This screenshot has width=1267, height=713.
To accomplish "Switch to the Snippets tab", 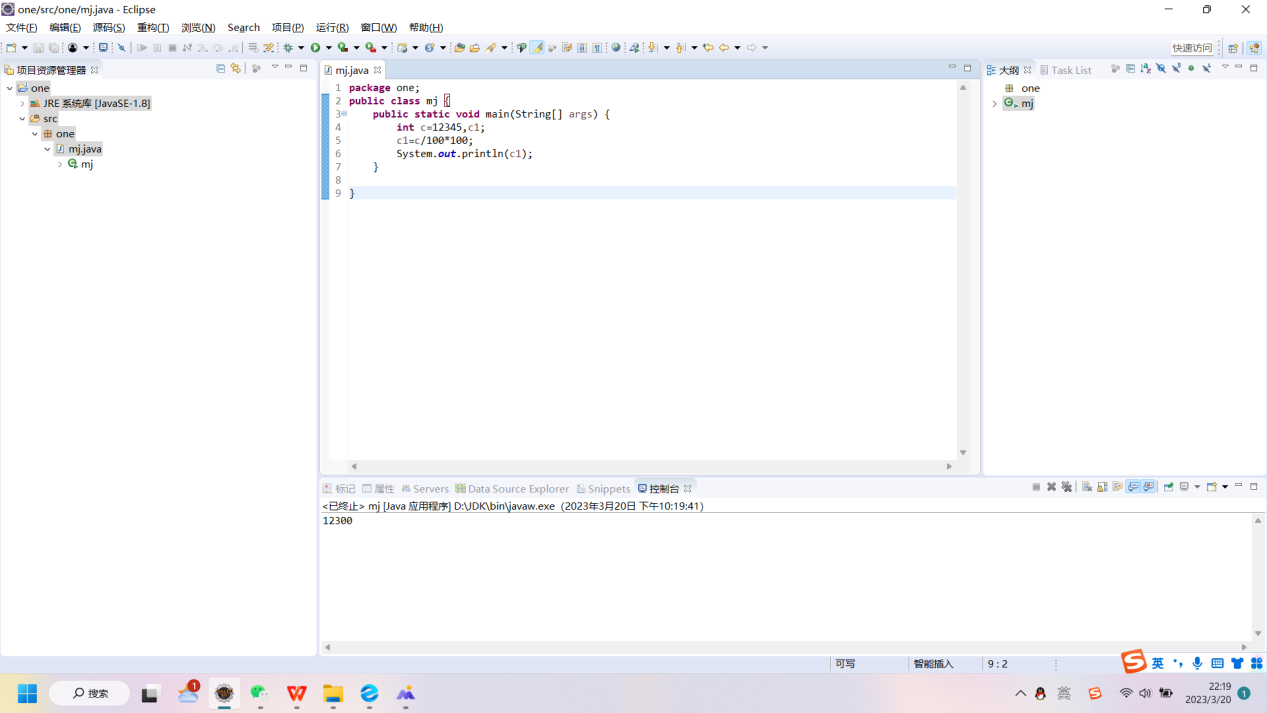I will (603, 489).
